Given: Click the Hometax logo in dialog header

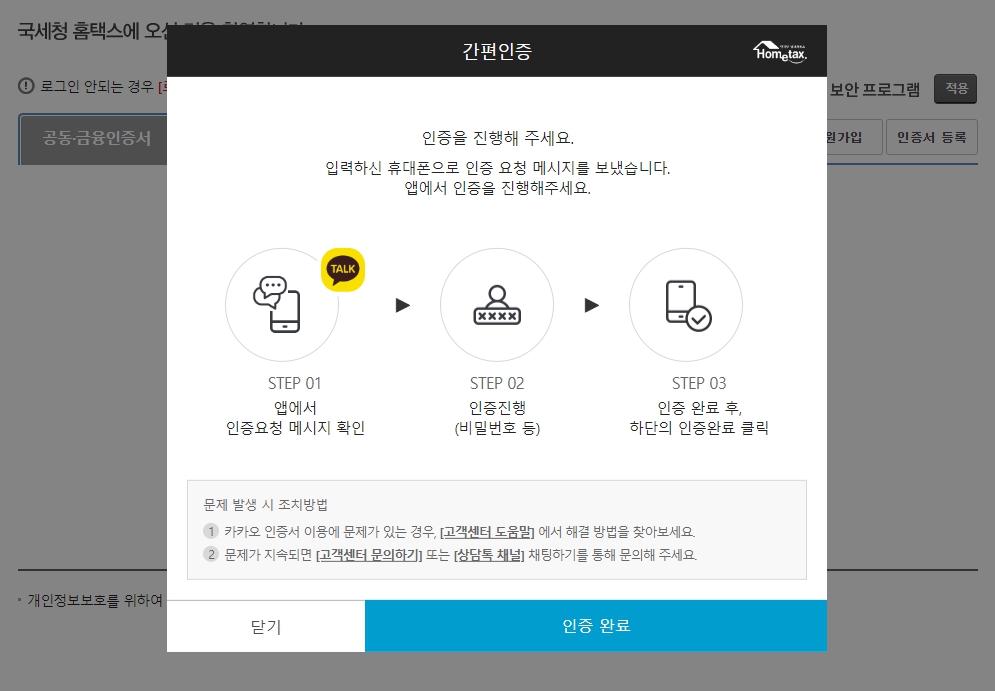Looking at the screenshot, I should pyautogui.click(x=780, y=51).
